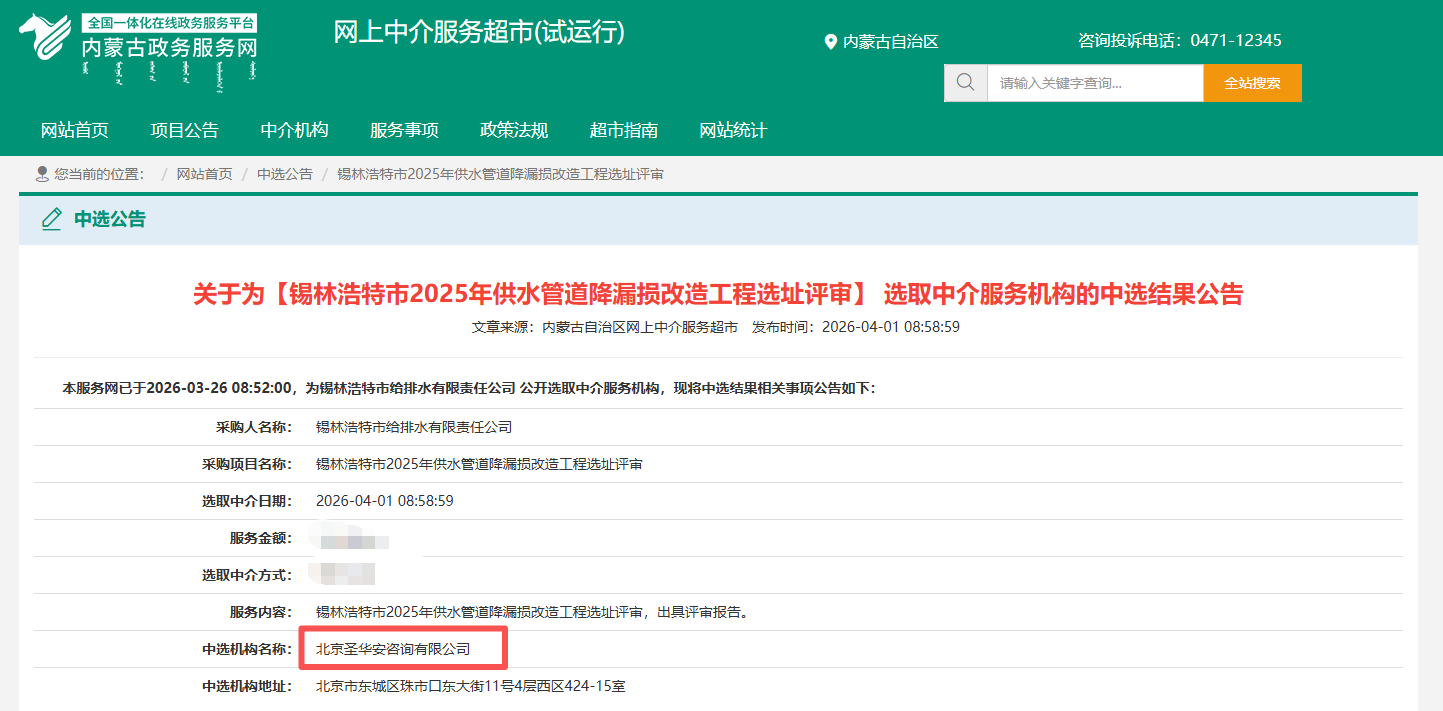This screenshot has height=711, width=1443.
Task: Click the 中选公告 breadcrumb link
Action: point(285,174)
